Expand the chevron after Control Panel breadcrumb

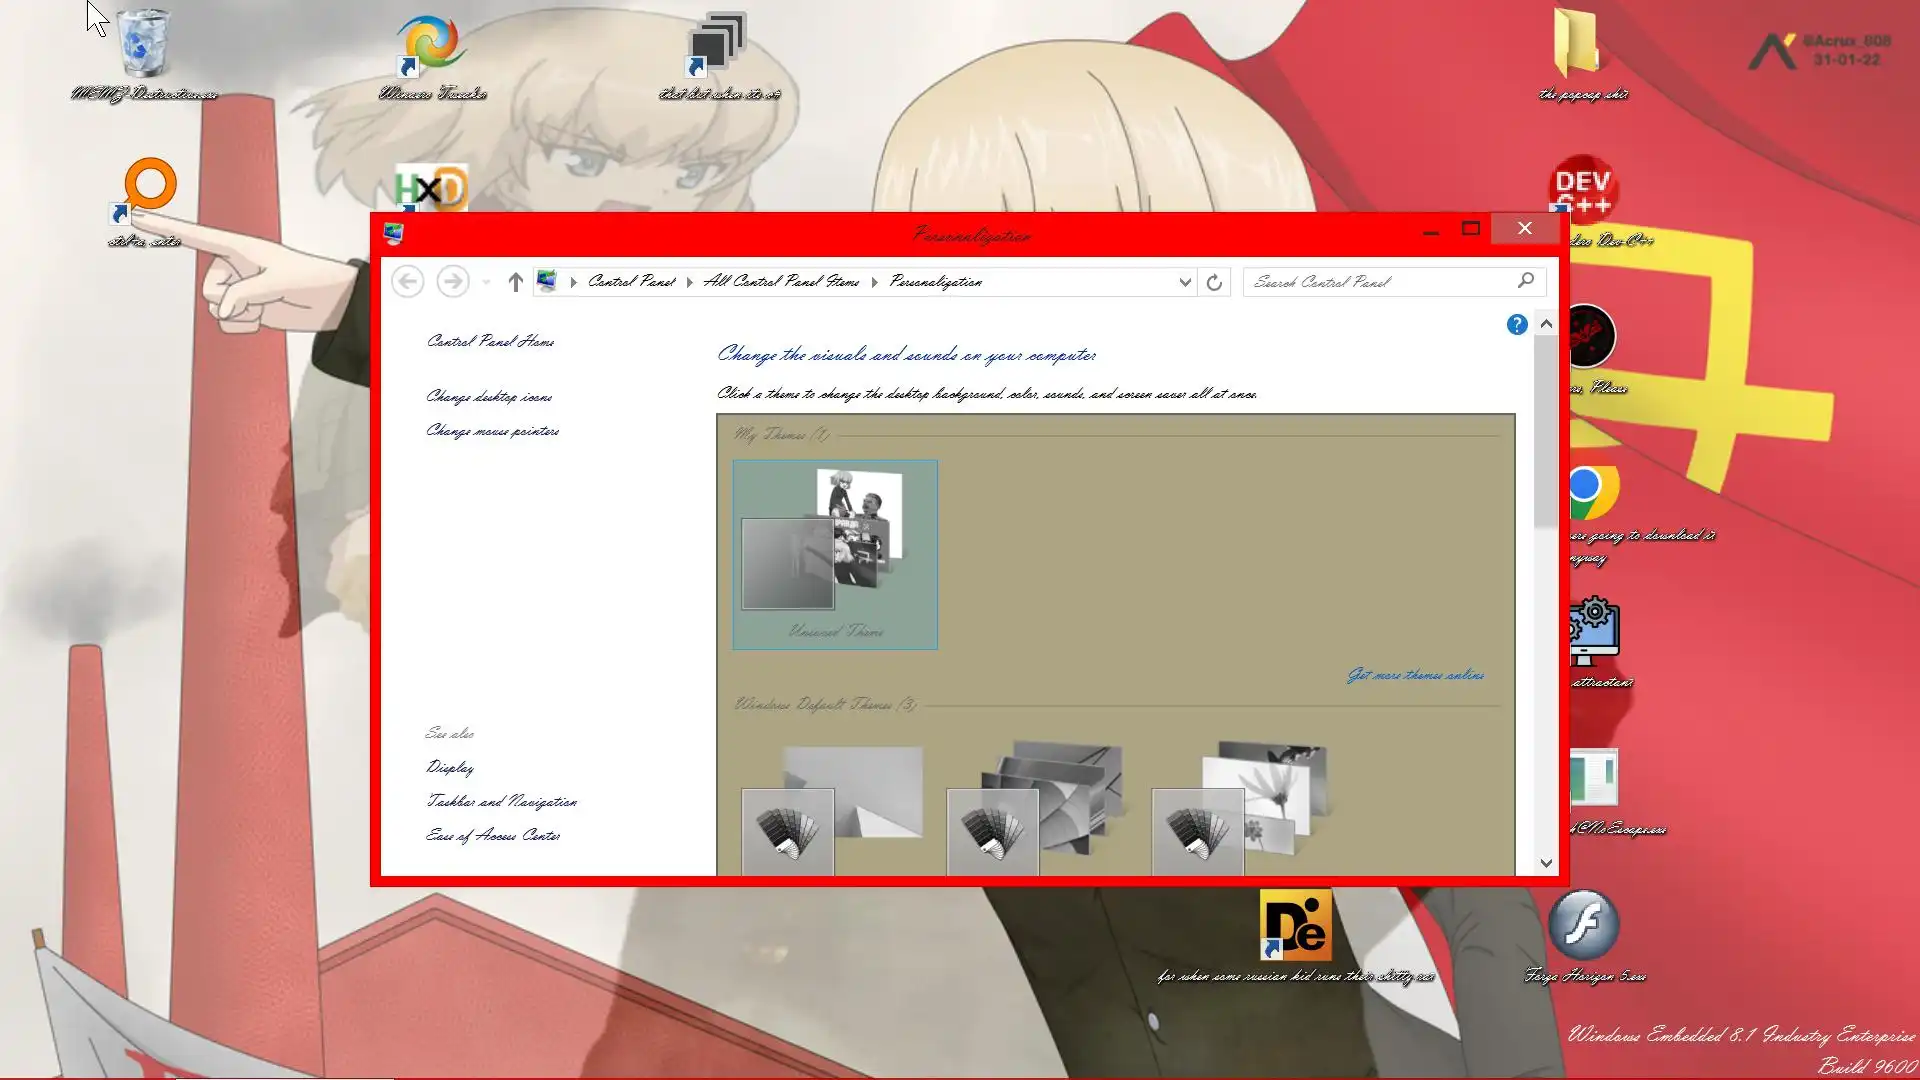point(690,283)
